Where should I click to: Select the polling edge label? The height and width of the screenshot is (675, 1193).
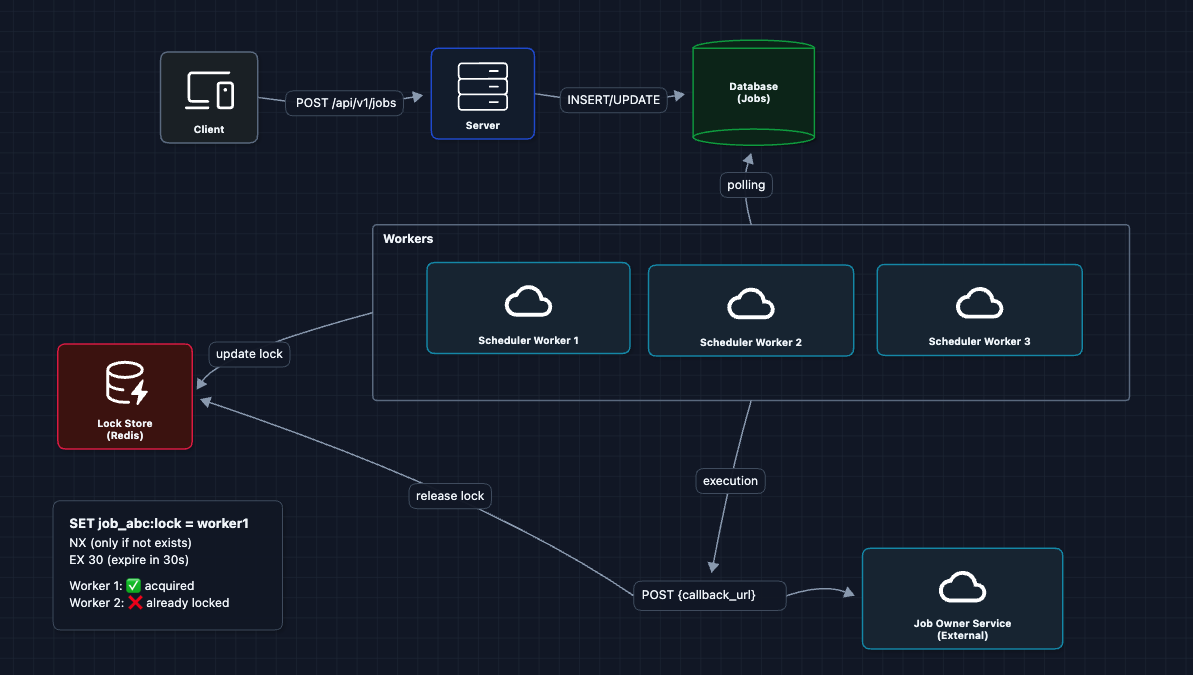click(746, 185)
